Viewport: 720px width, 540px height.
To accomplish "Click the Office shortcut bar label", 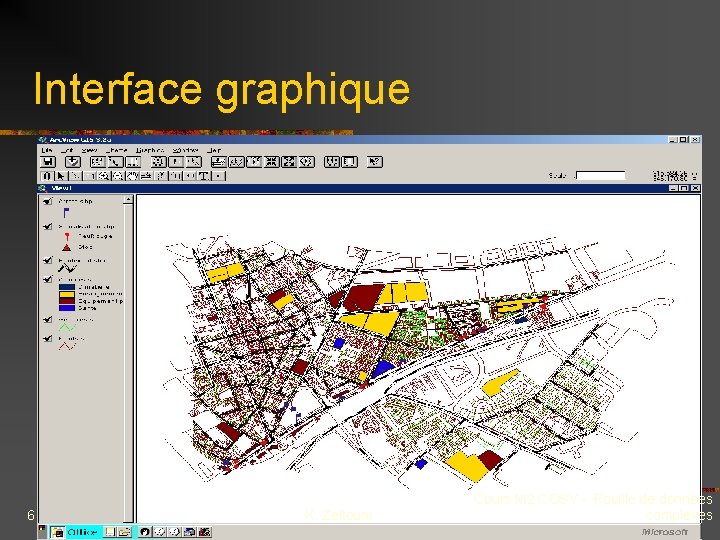I will [x=82, y=532].
